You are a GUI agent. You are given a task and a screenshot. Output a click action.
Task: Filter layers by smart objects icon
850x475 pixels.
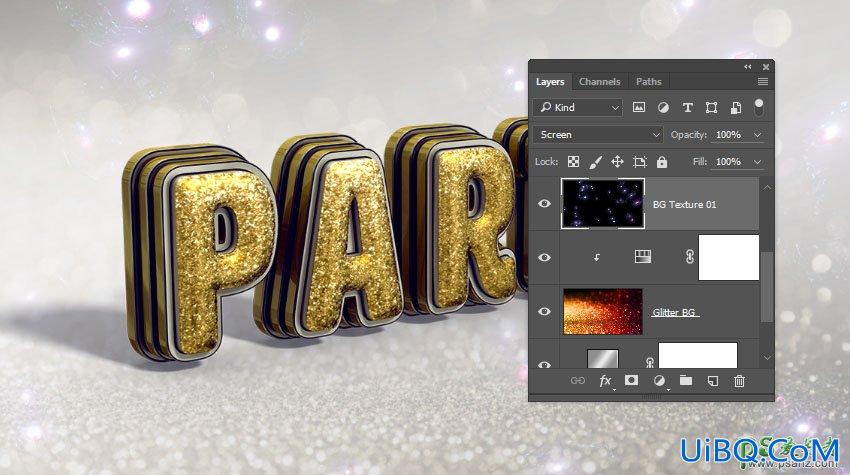736,107
